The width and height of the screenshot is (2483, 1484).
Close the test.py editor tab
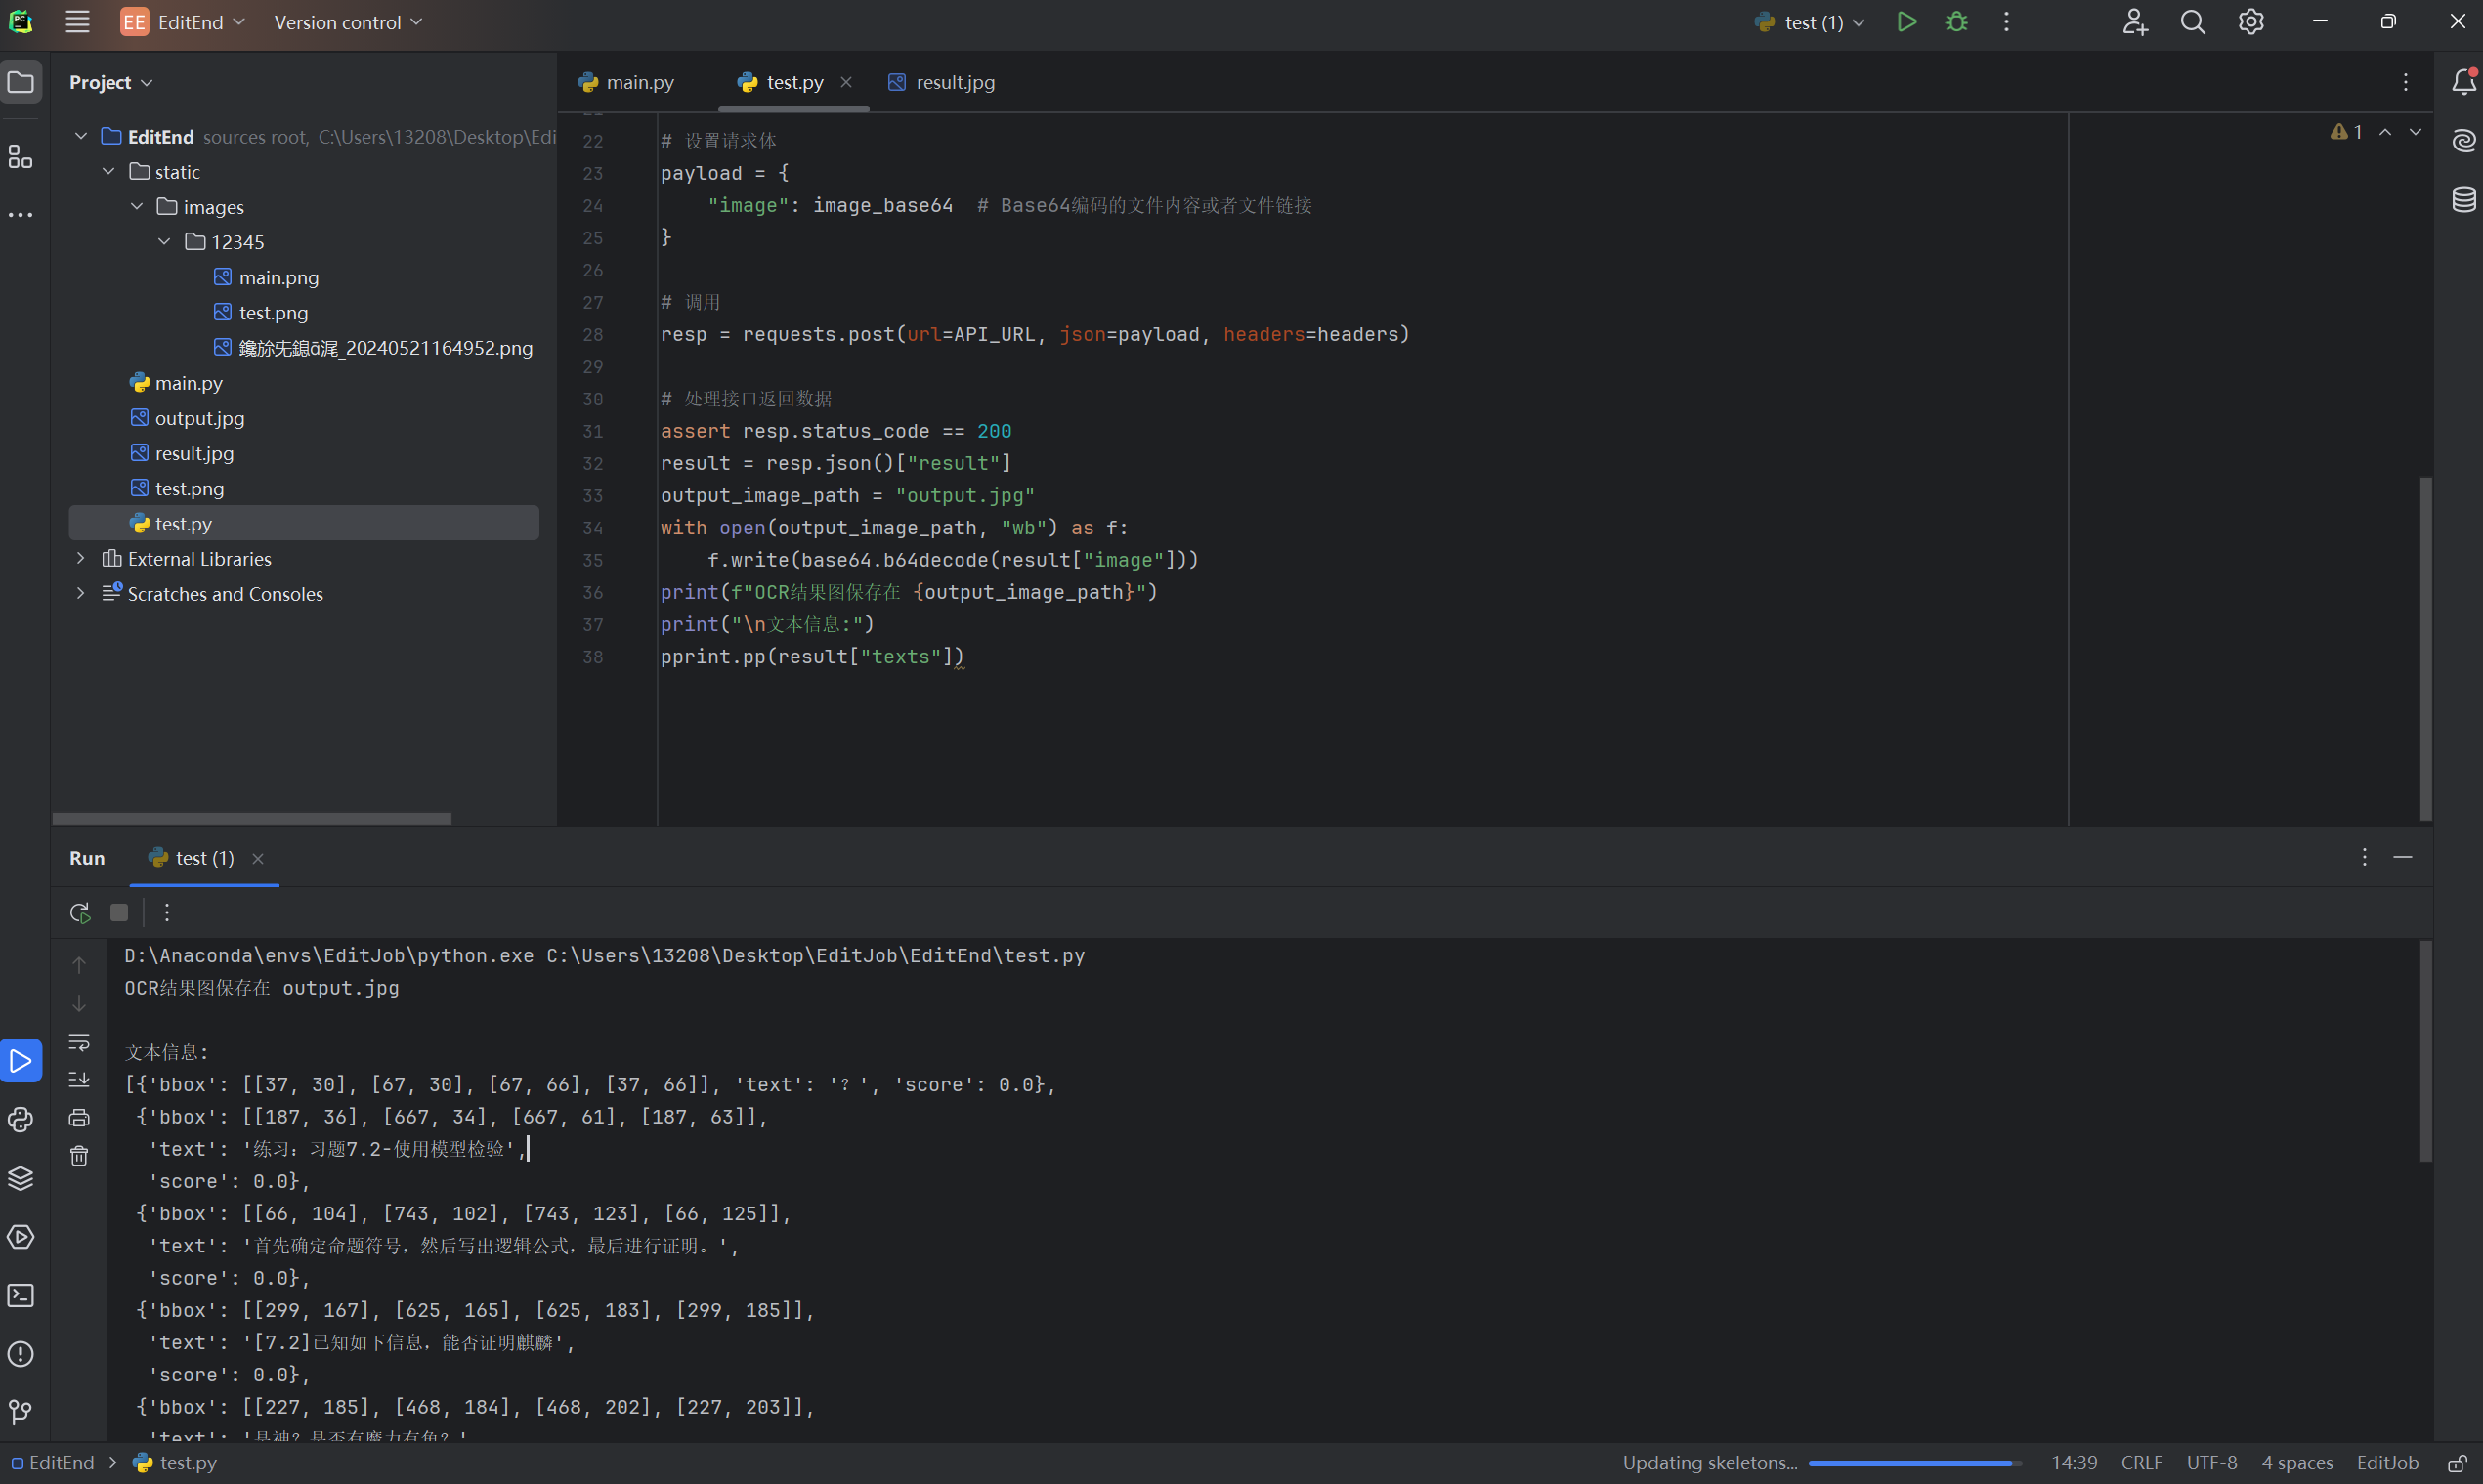tap(846, 82)
